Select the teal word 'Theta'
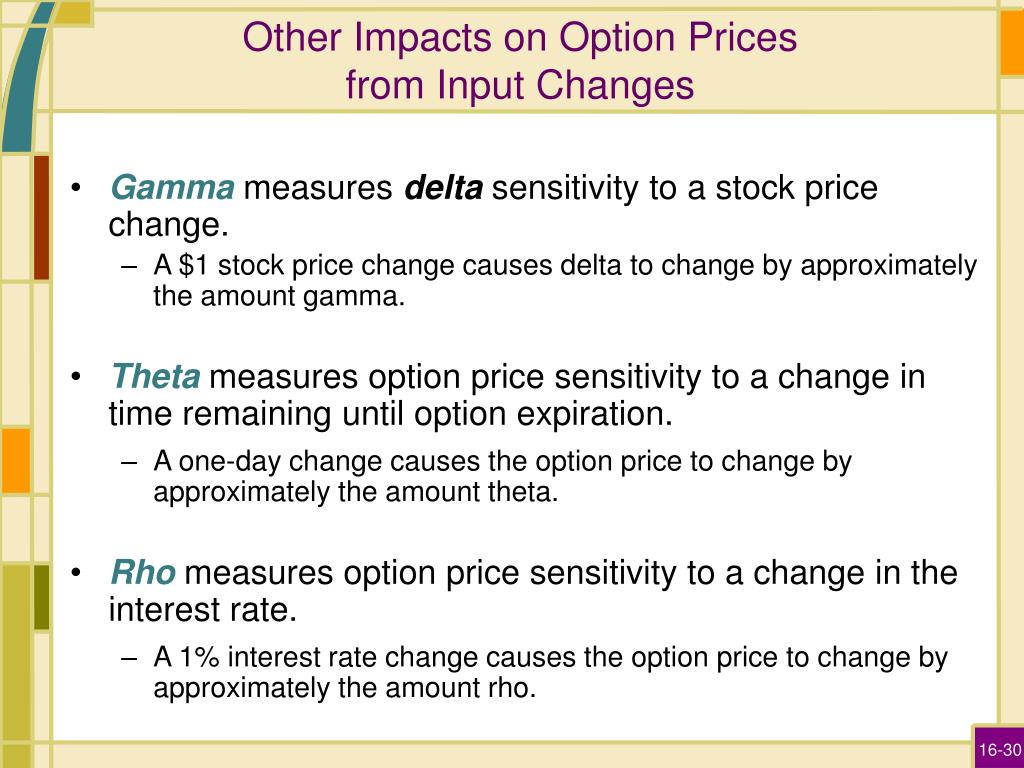 point(155,377)
